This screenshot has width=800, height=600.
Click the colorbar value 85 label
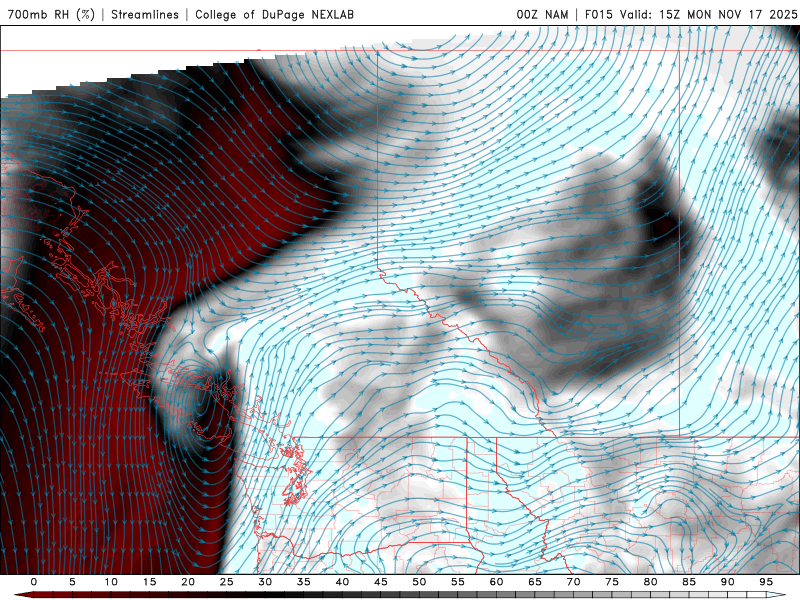point(689,582)
